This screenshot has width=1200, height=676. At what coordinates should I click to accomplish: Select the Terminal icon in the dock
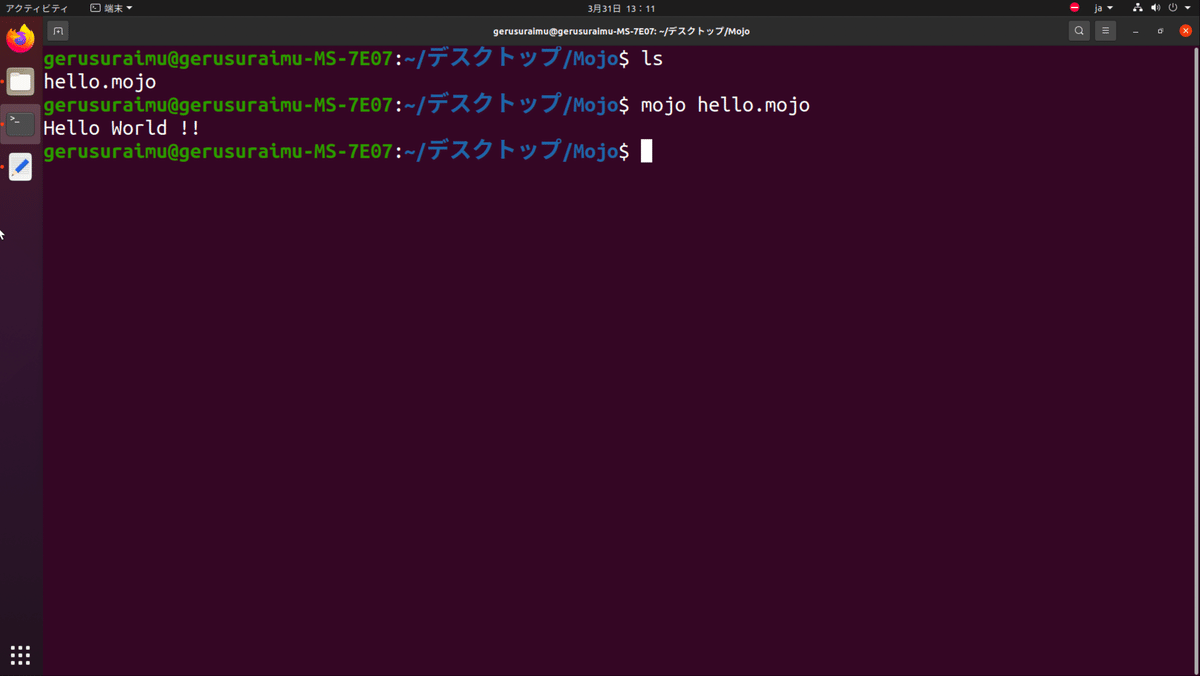pyautogui.click(x=20, y=125)
